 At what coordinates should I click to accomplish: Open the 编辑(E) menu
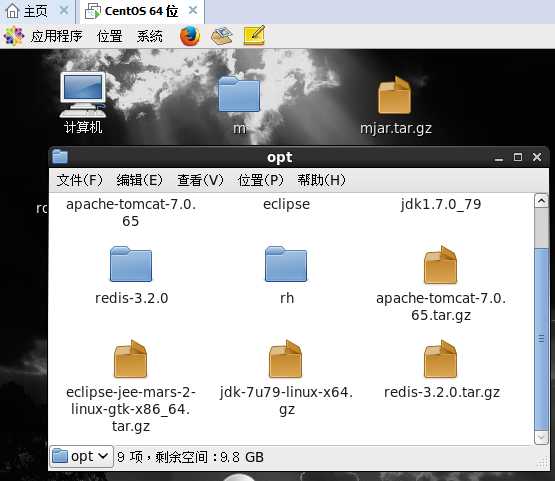(139, 180)
